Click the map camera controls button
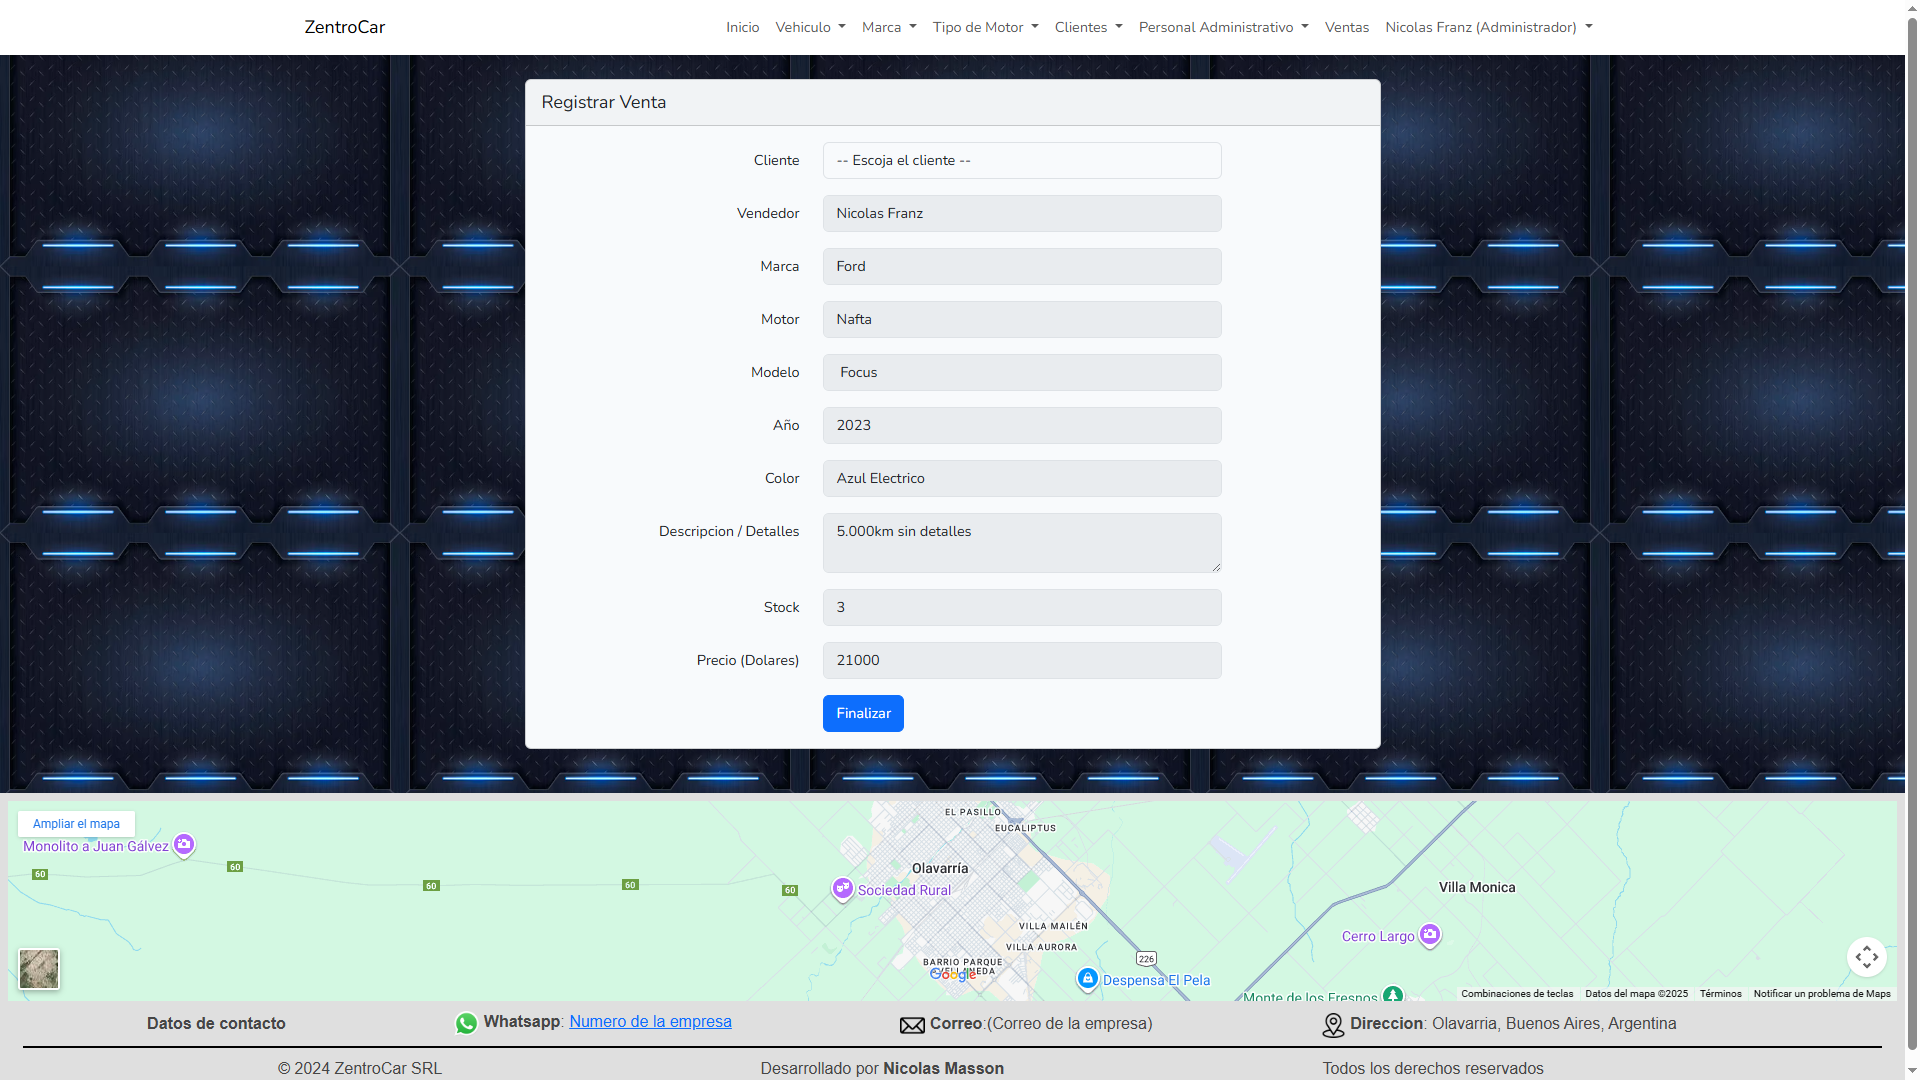Viewport: 1920px width, 1080px height. [x=1866, y=957]
